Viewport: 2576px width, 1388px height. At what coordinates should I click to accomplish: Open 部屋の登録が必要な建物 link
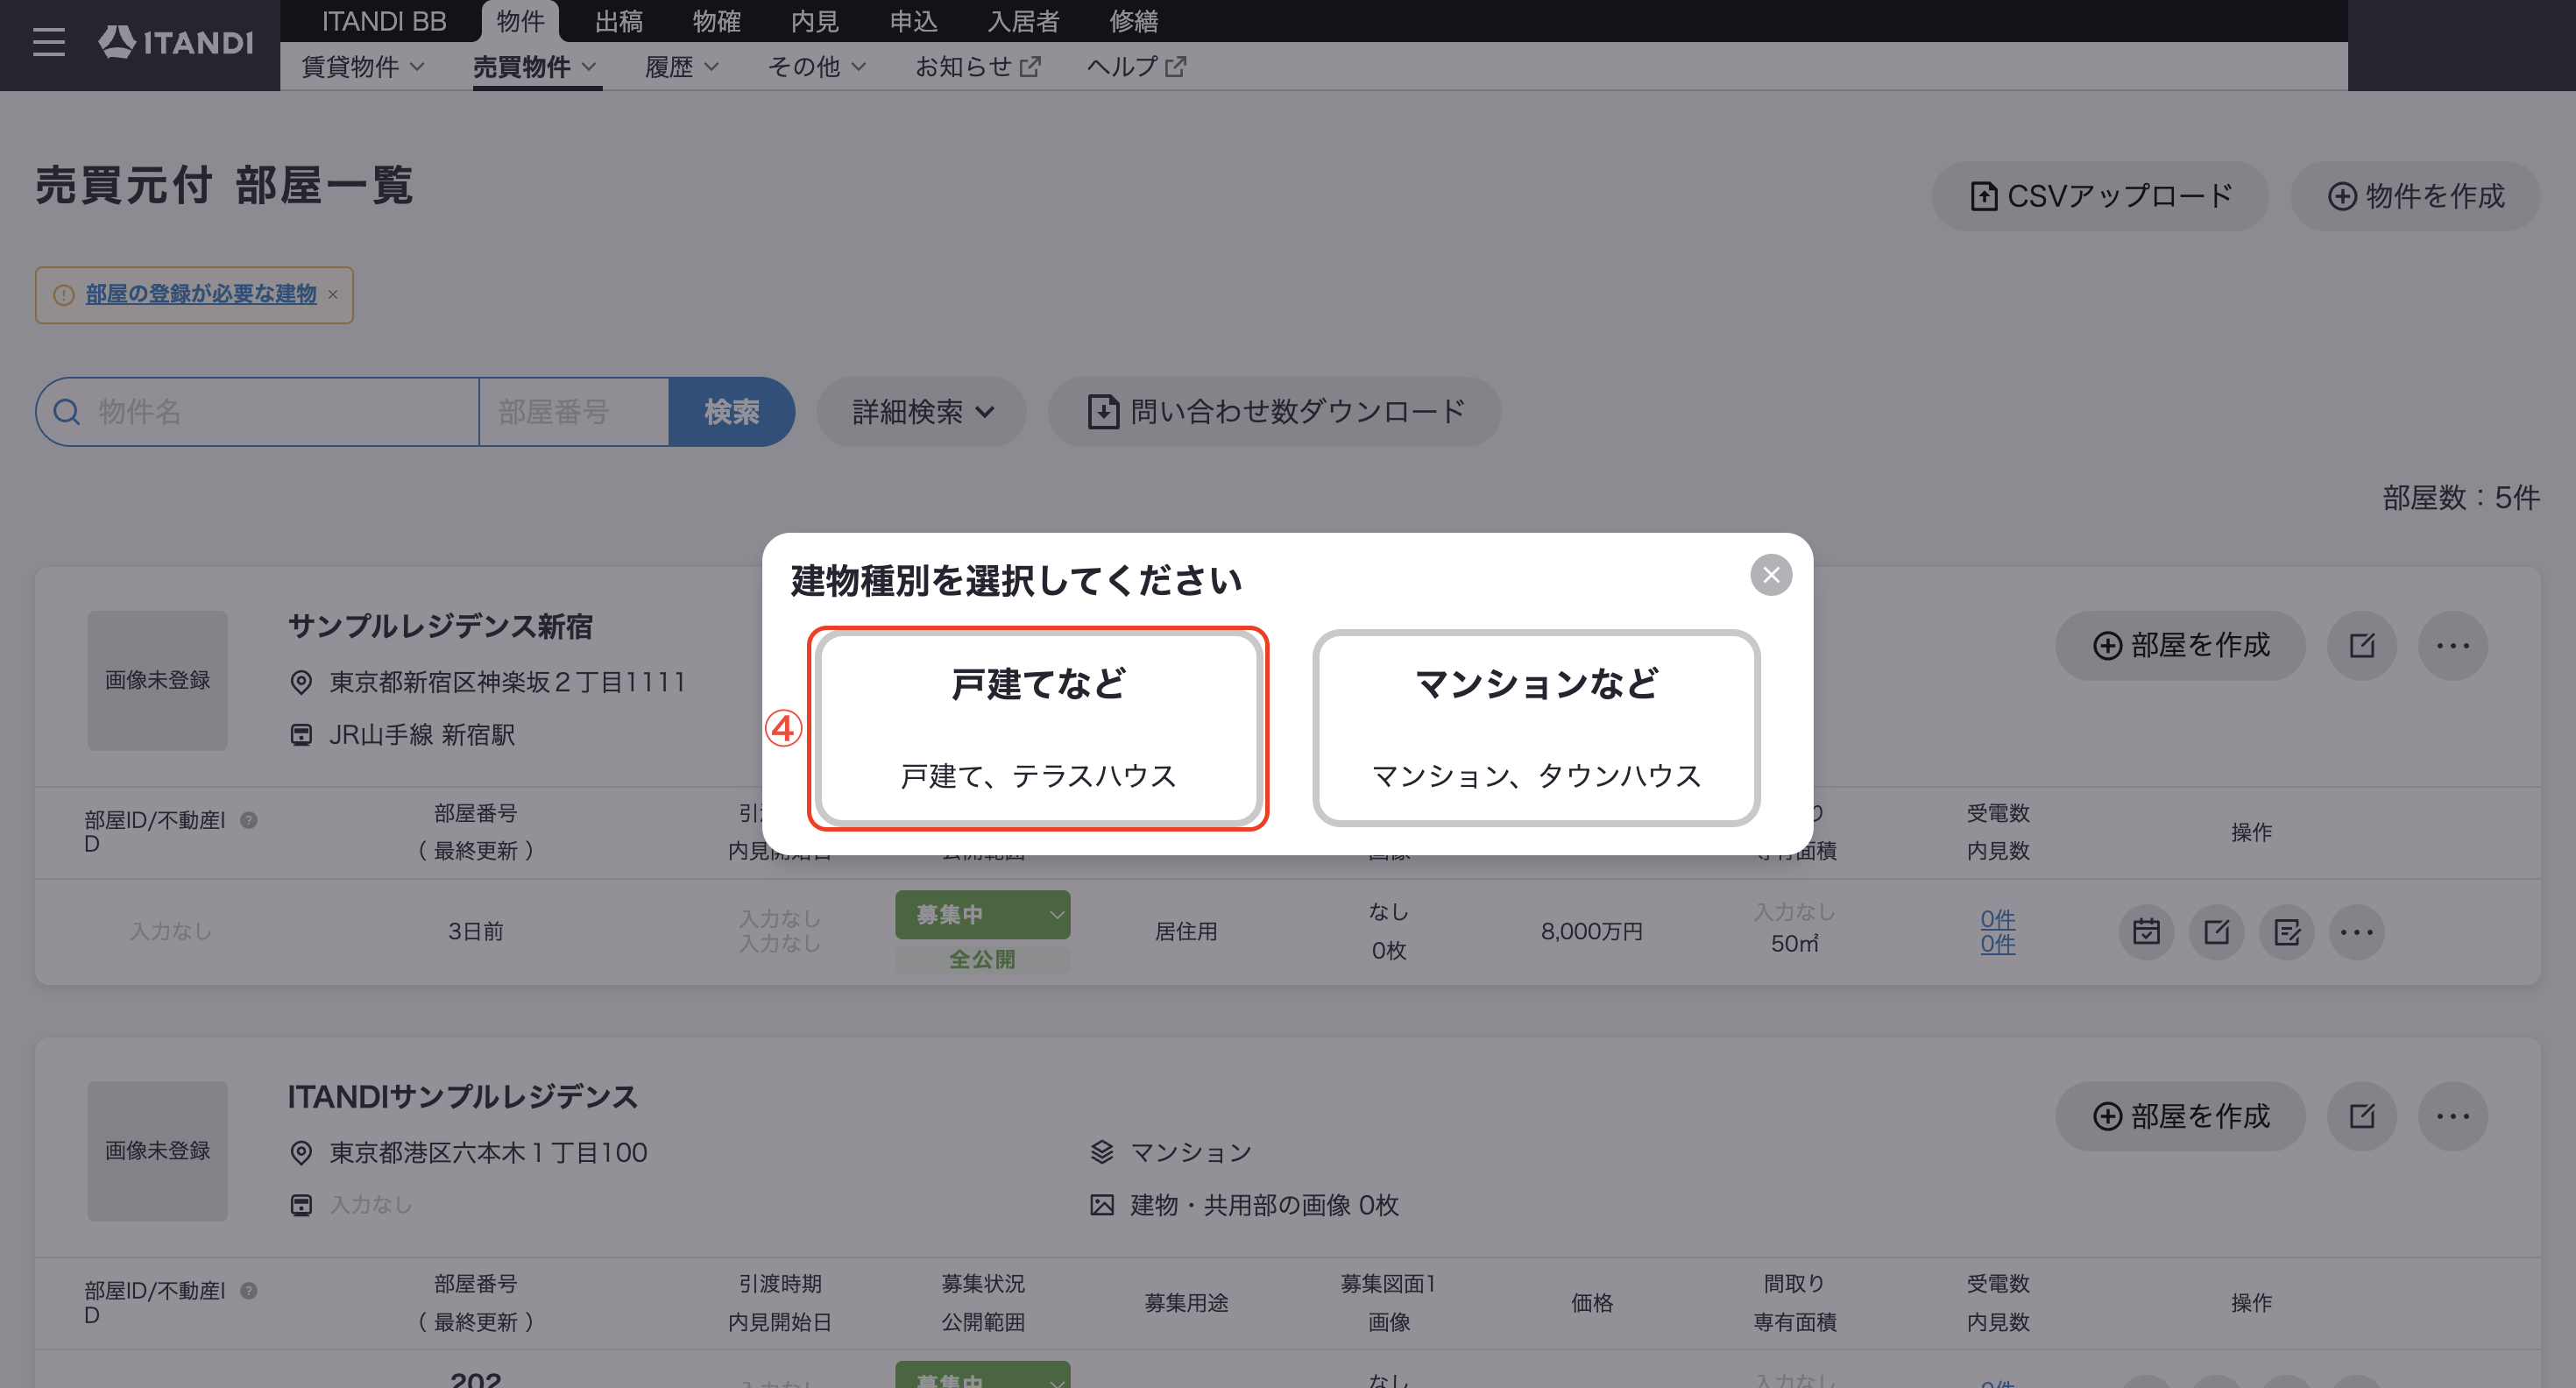tap(200, 294)
